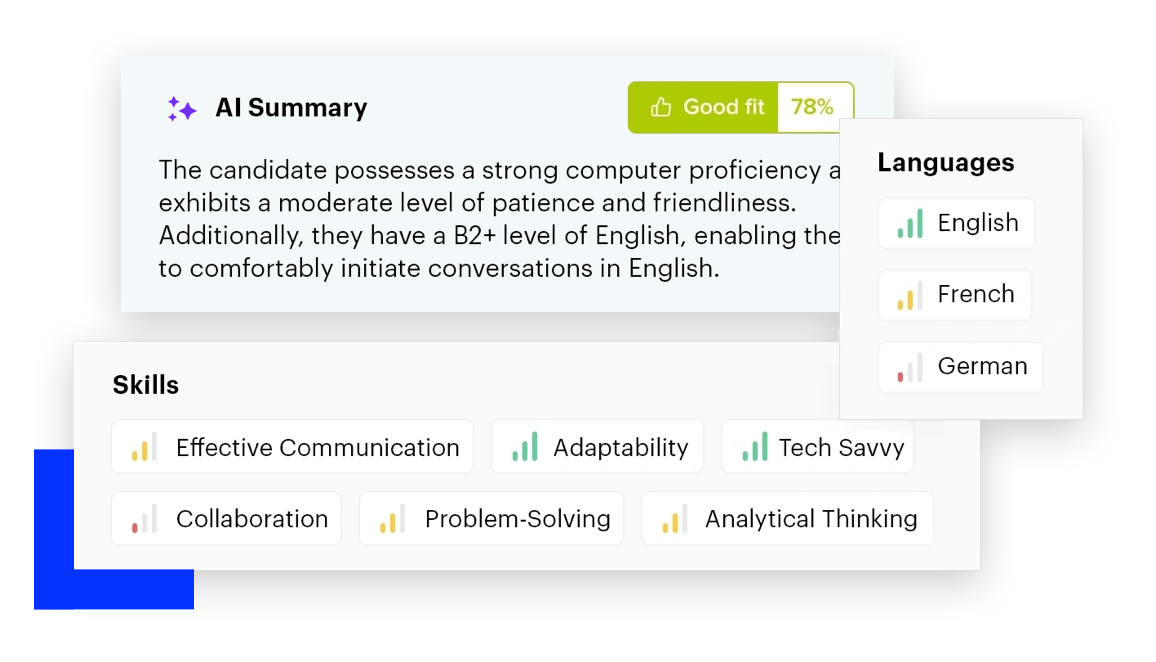Click the Analytical Thinking level bars icon
Image resolution: width=1156 pixels, height=662 pixels.
click(x=675, y=519)
